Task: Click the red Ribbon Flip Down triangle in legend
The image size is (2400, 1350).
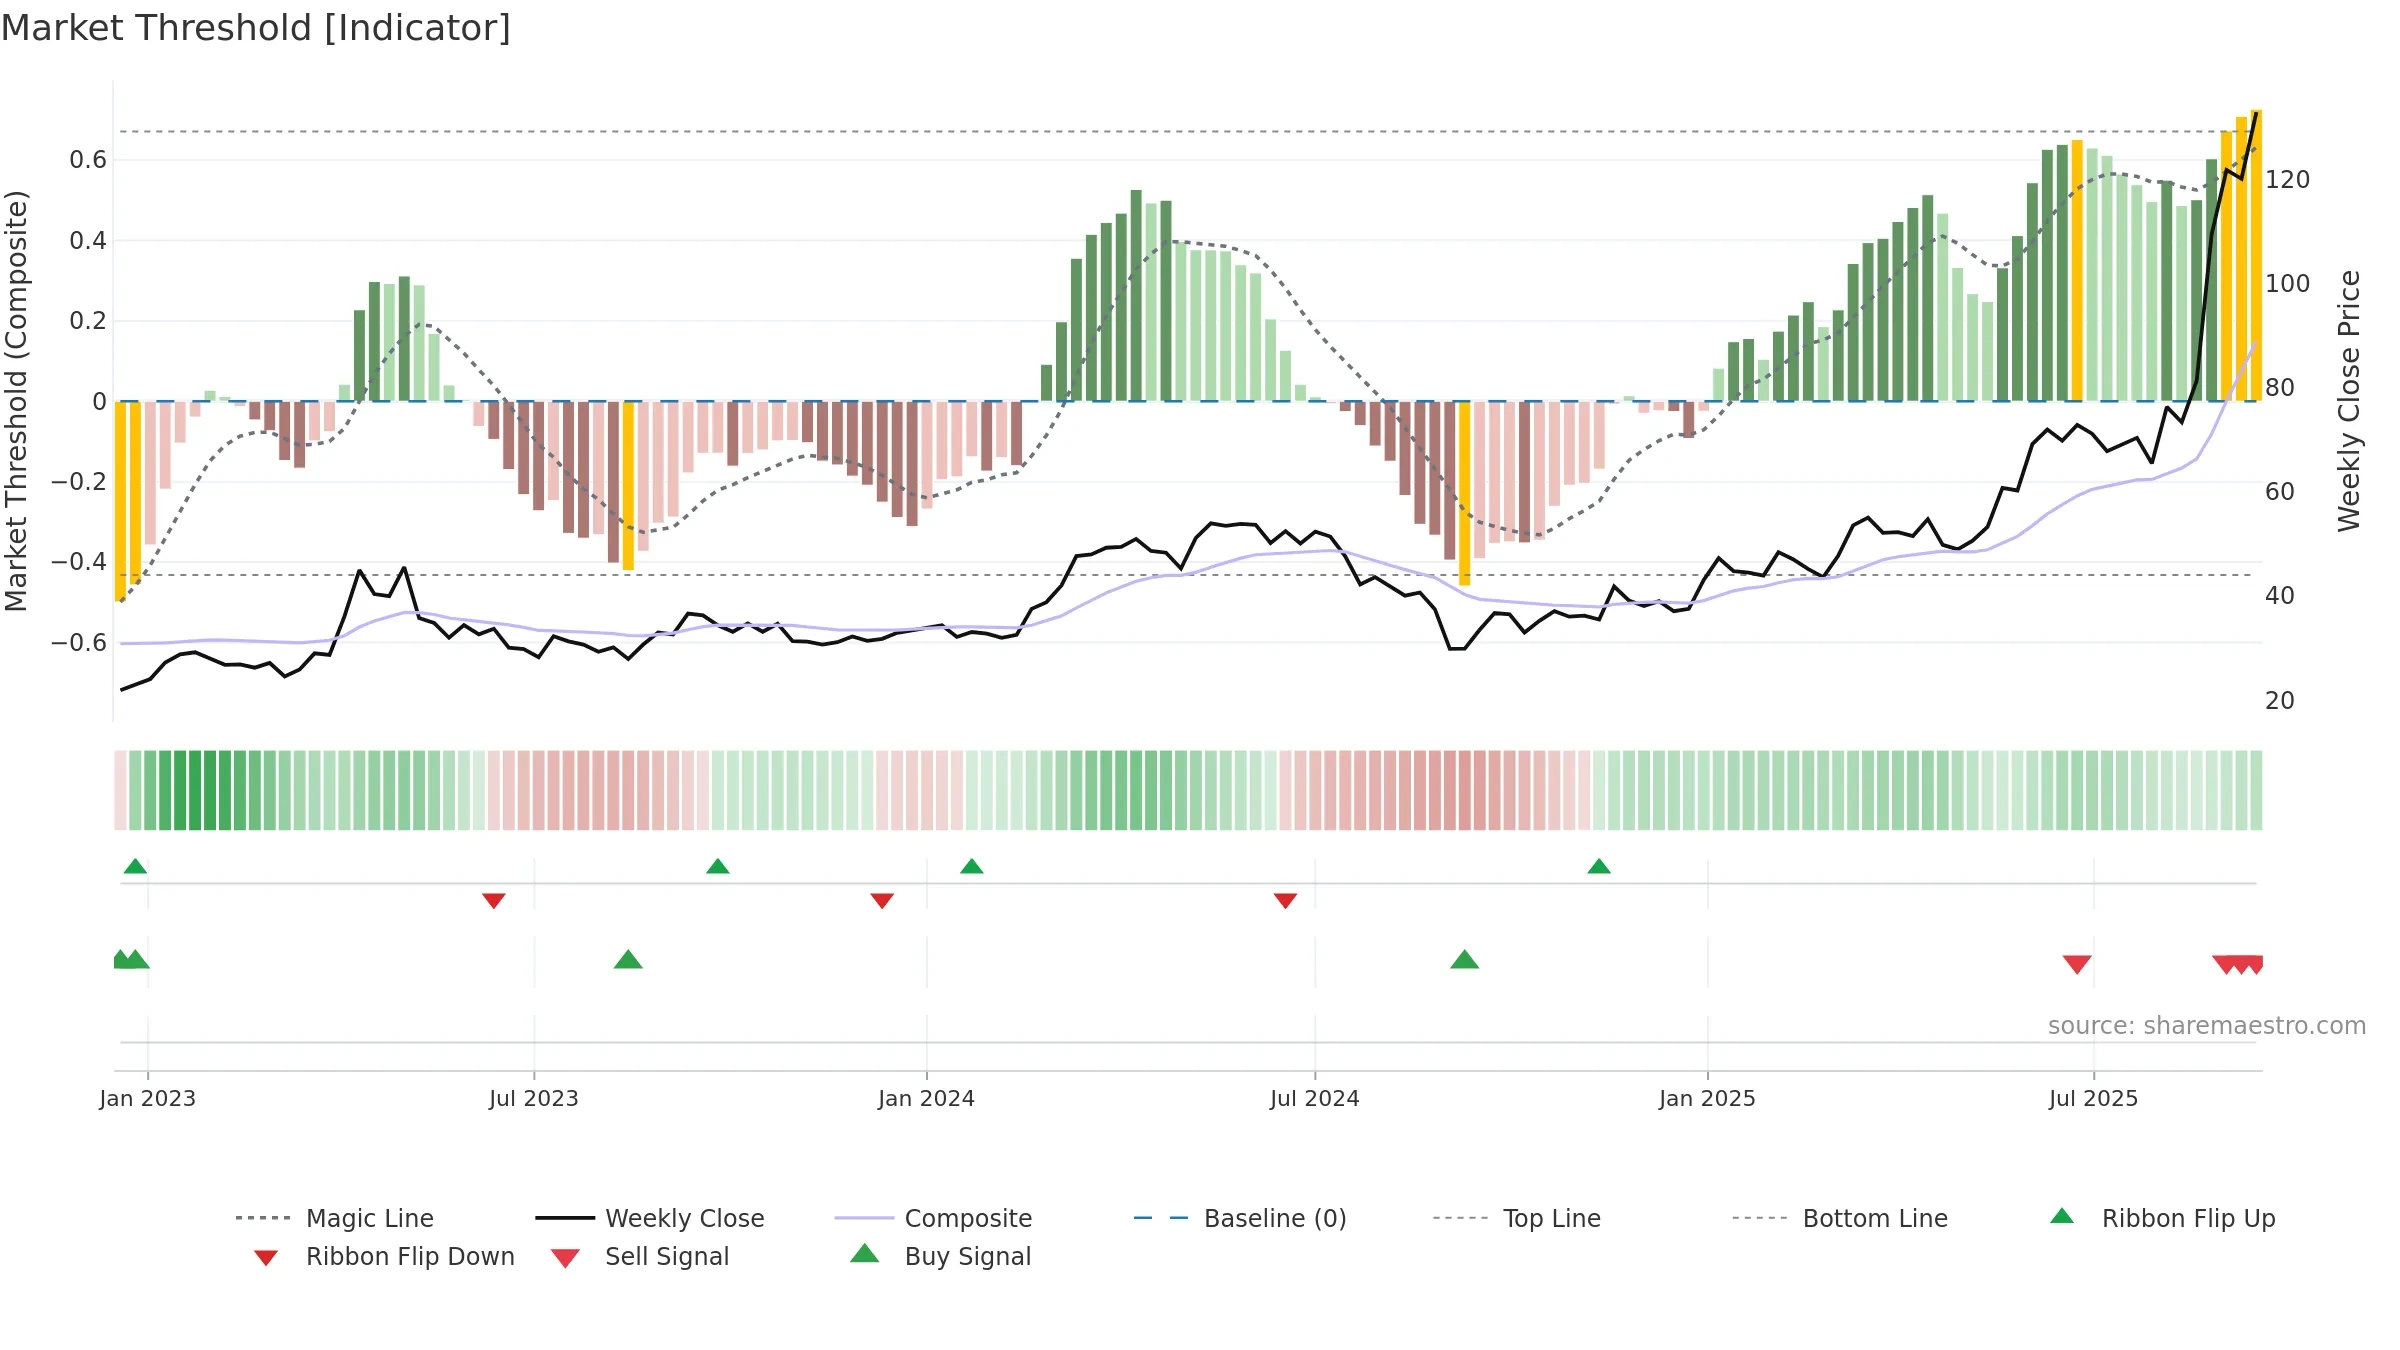Action: tap(266, 1258)
